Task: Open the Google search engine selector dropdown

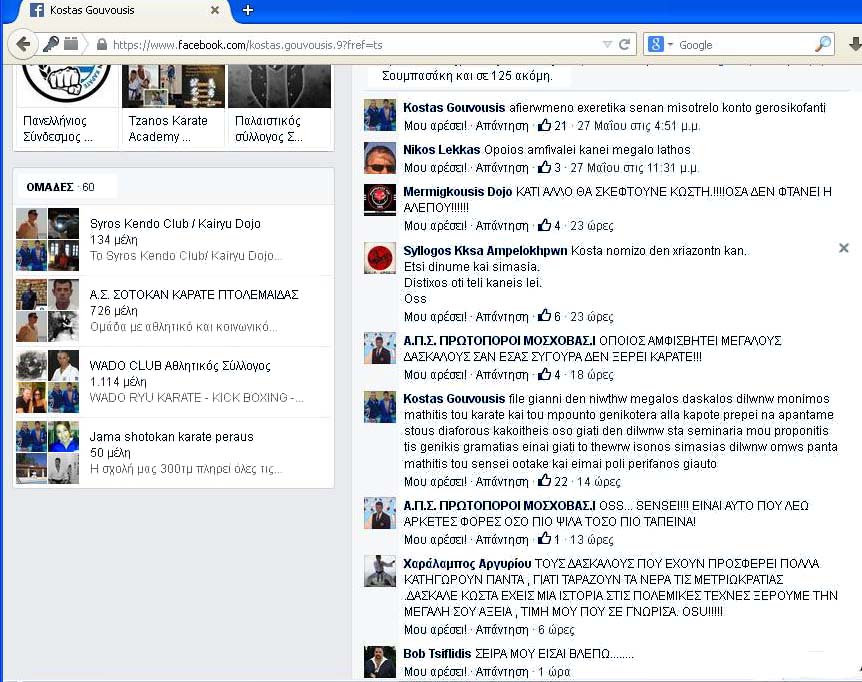Action: 660,45
